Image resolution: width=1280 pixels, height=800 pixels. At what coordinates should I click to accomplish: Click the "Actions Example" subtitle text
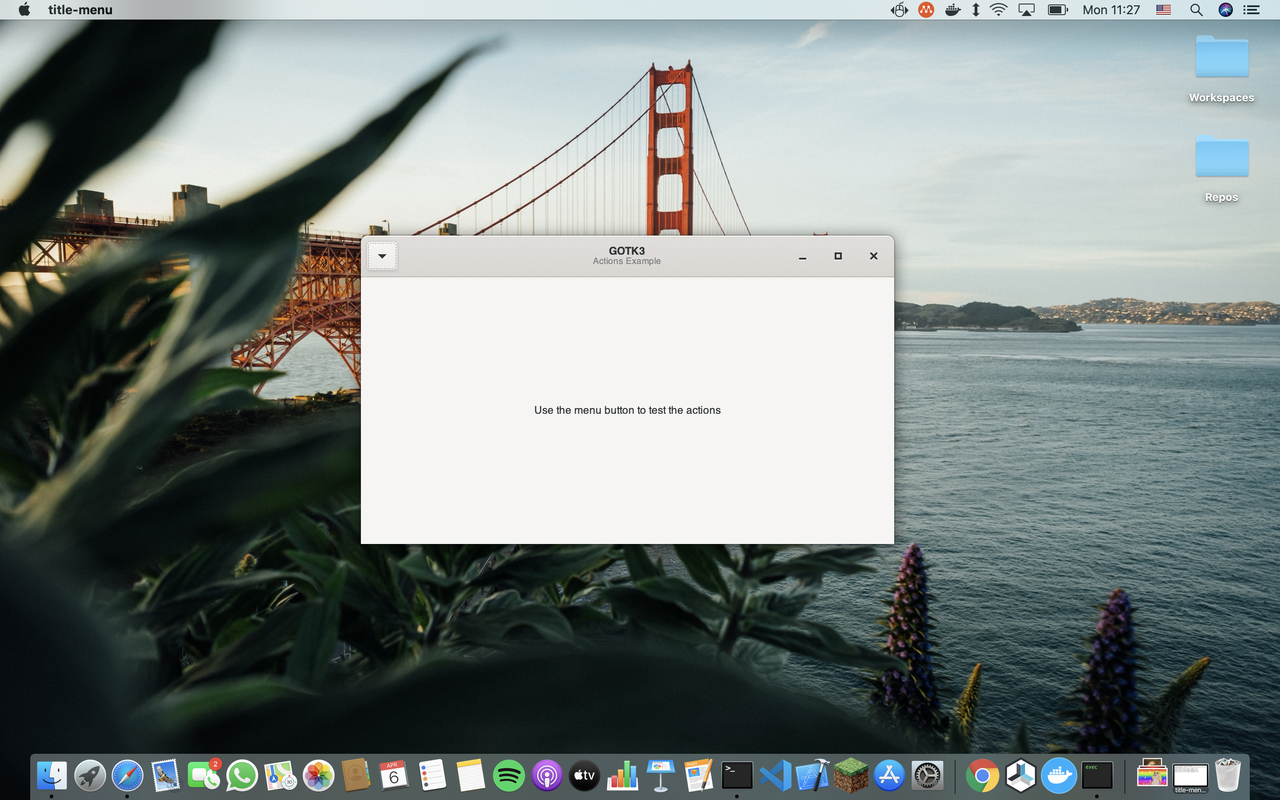click(x=627, y=262)
